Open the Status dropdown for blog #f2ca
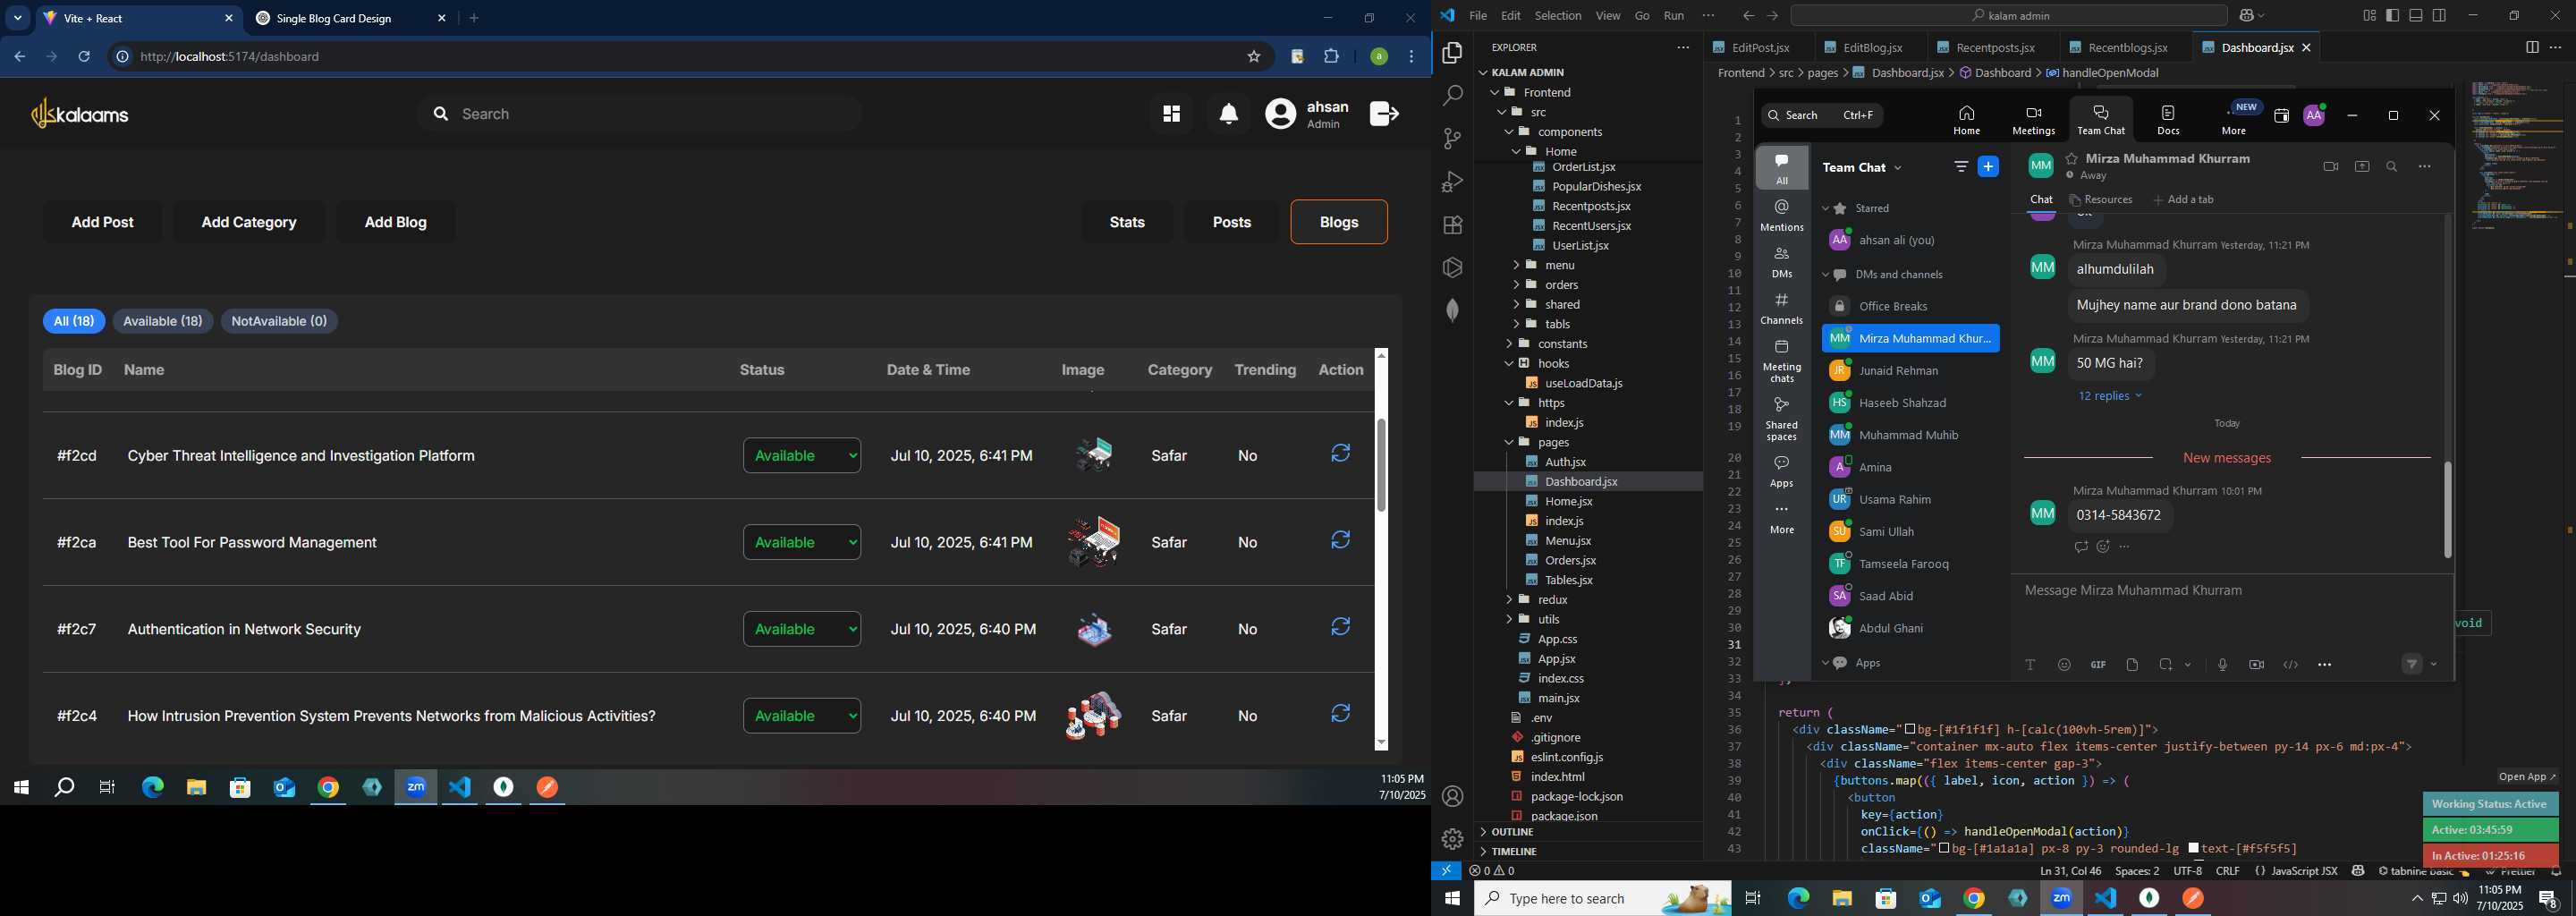The height and width of the screenshot is (916, 2576). pyautogui.click(x=802, y=542)
